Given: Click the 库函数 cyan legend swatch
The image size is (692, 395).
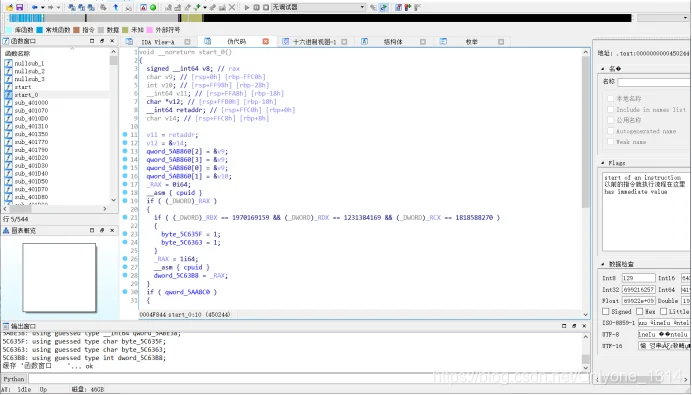Looking at the screenshot, I should [9, 30].
